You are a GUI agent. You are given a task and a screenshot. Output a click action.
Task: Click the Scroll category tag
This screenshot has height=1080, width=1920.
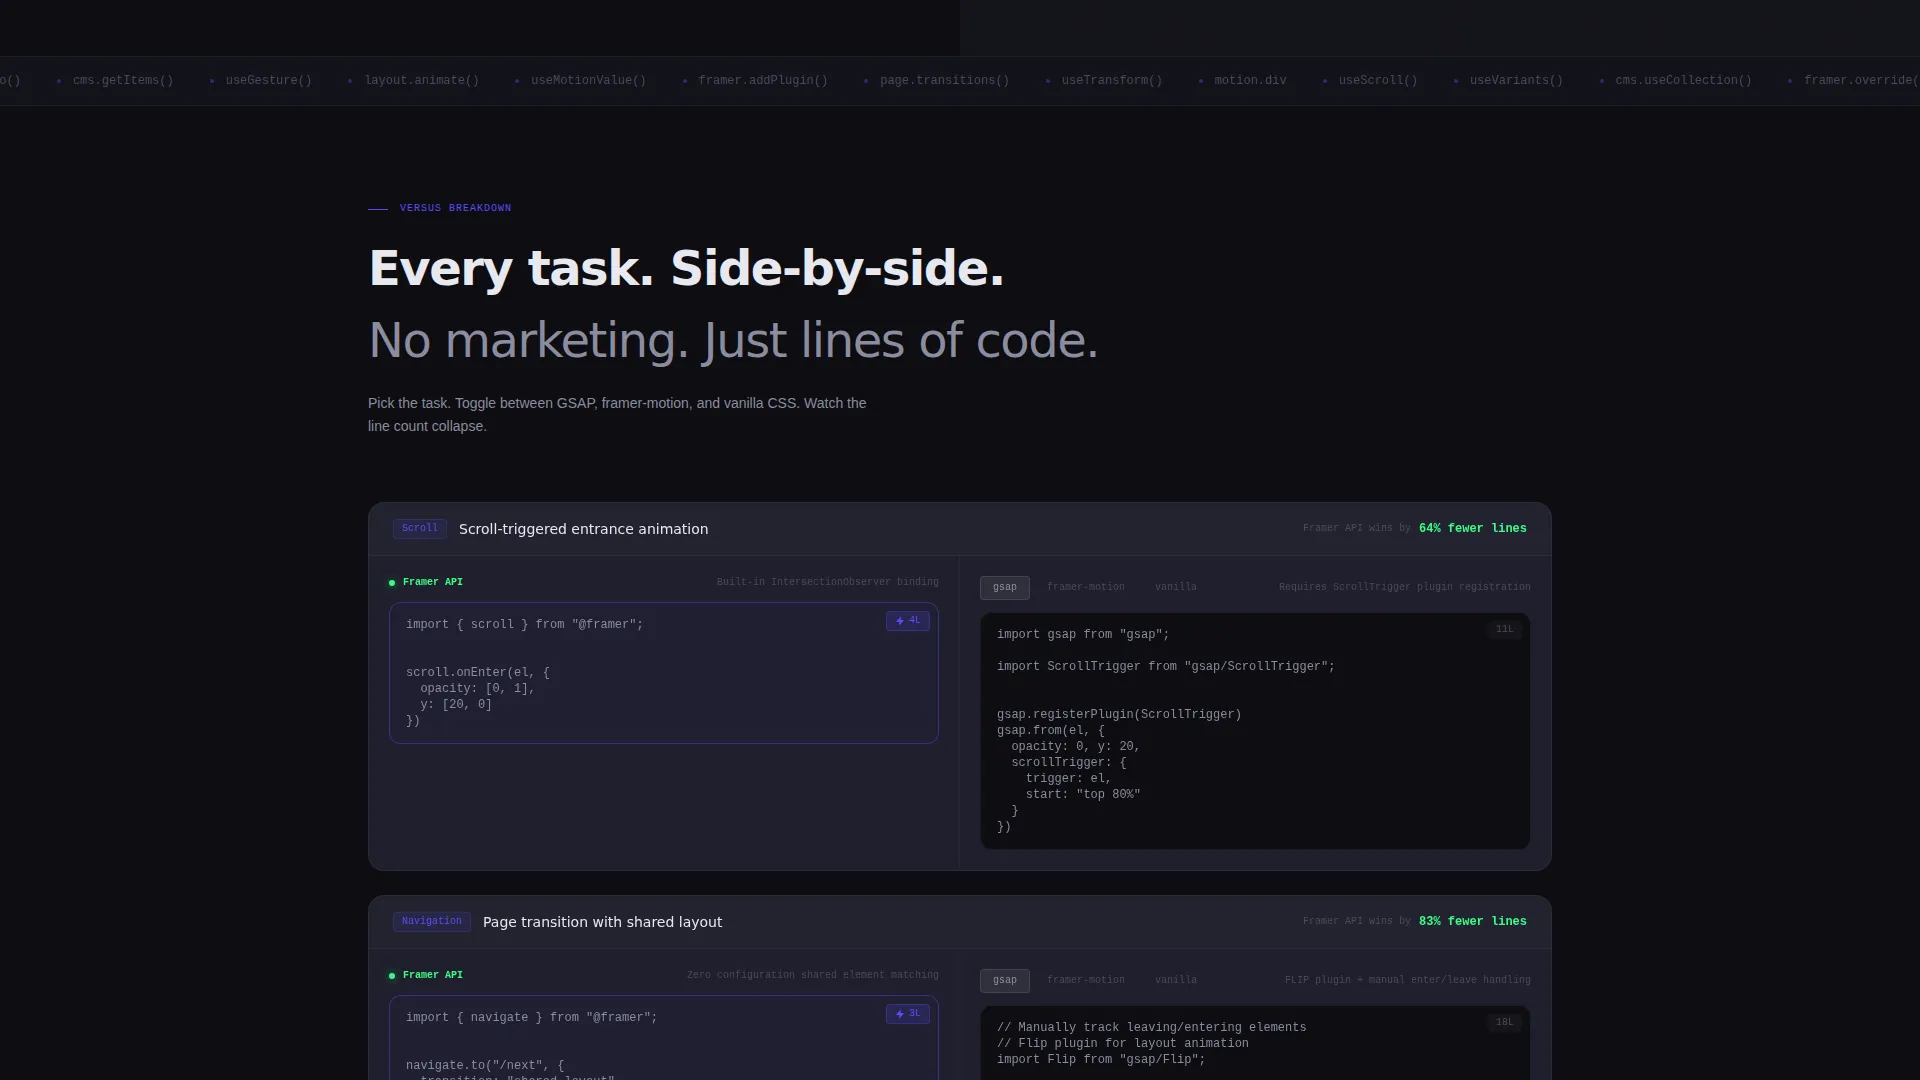[x=420, y=528]
